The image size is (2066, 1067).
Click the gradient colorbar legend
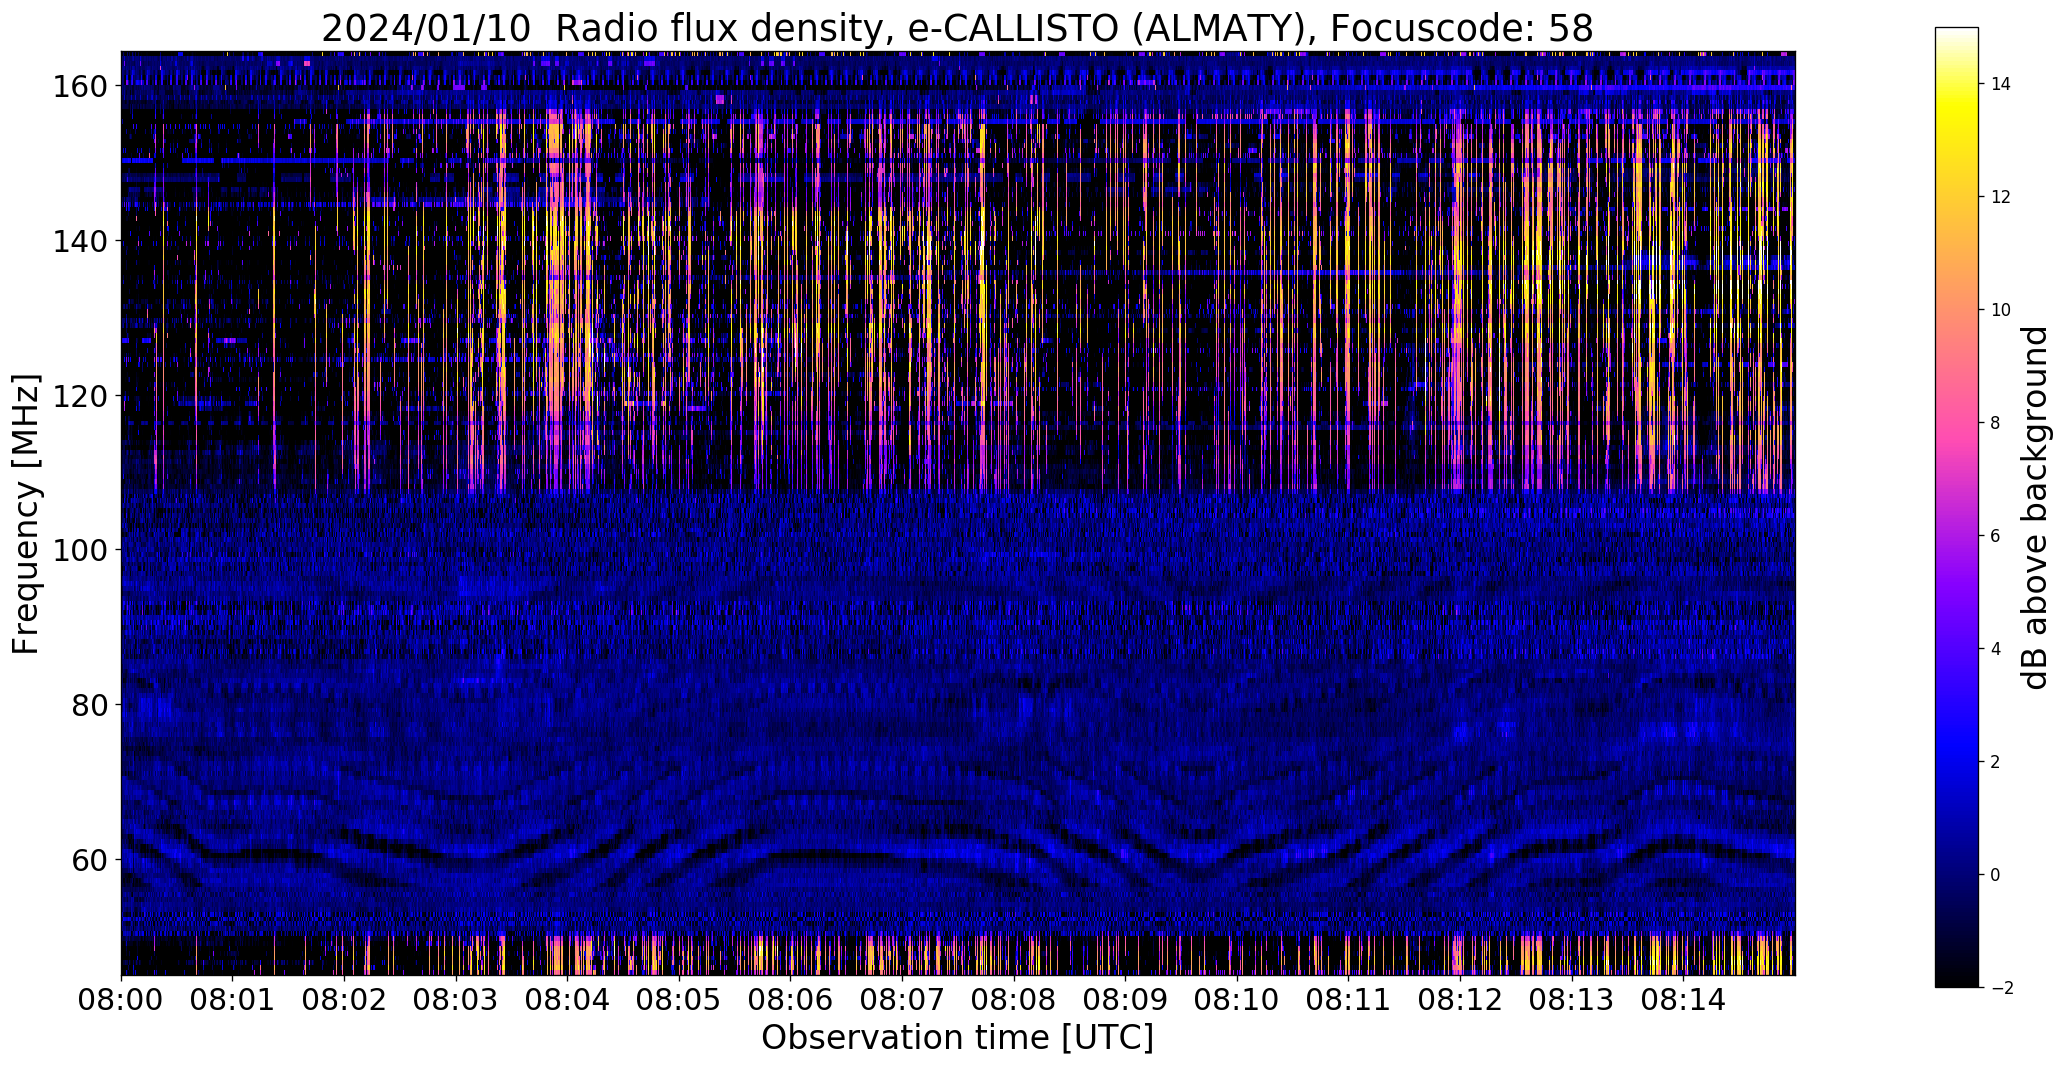(1956, 508)
